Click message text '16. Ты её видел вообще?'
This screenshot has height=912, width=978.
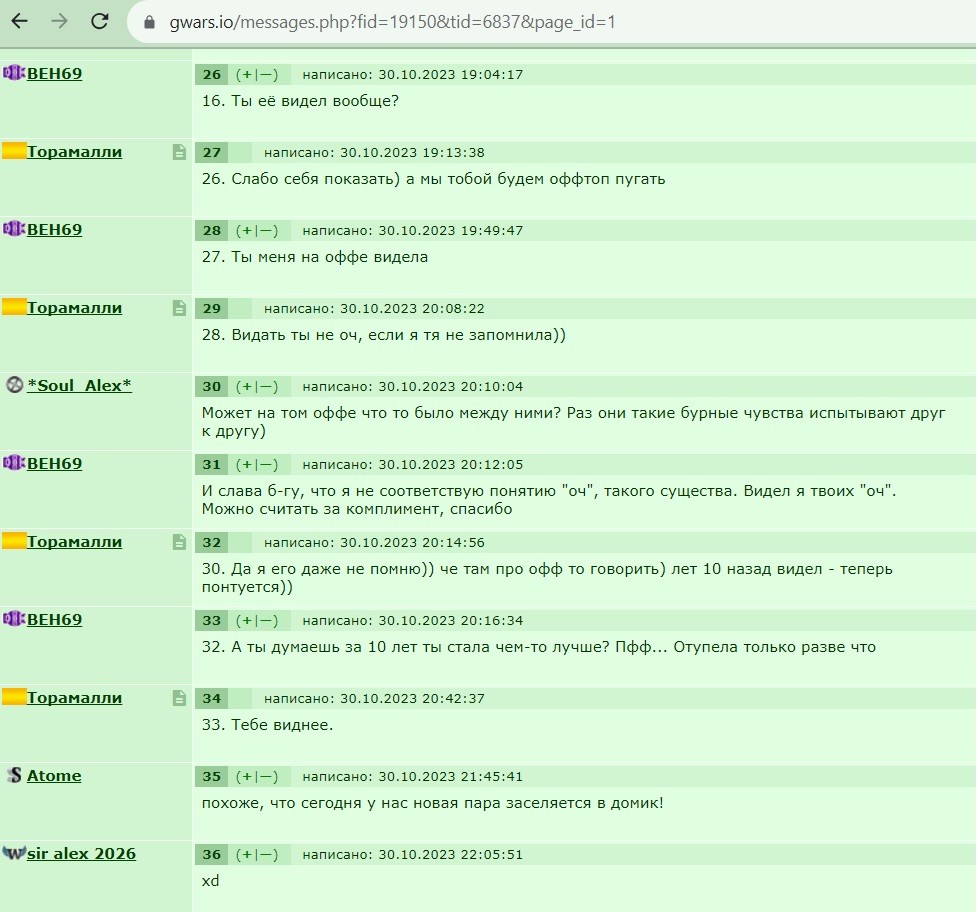point(300,100)
